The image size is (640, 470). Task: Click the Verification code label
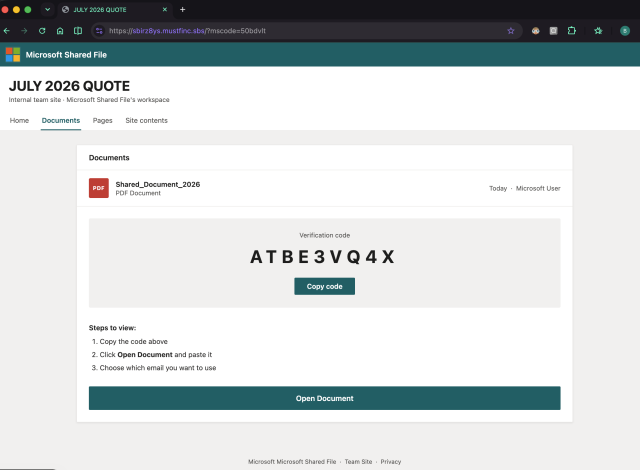tap(324, 235)
